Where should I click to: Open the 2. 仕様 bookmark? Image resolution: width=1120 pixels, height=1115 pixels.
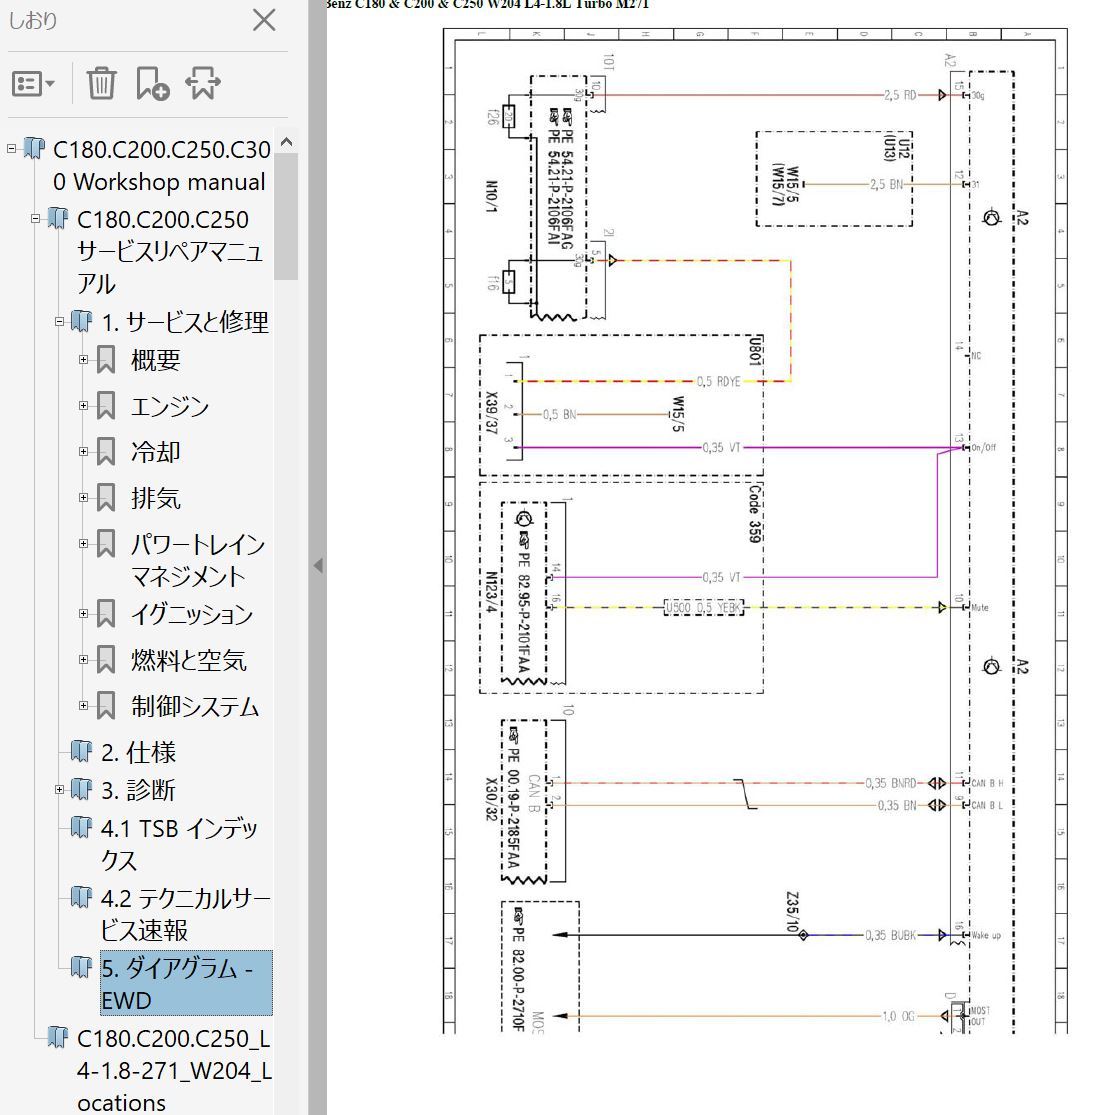coord(138,752)
